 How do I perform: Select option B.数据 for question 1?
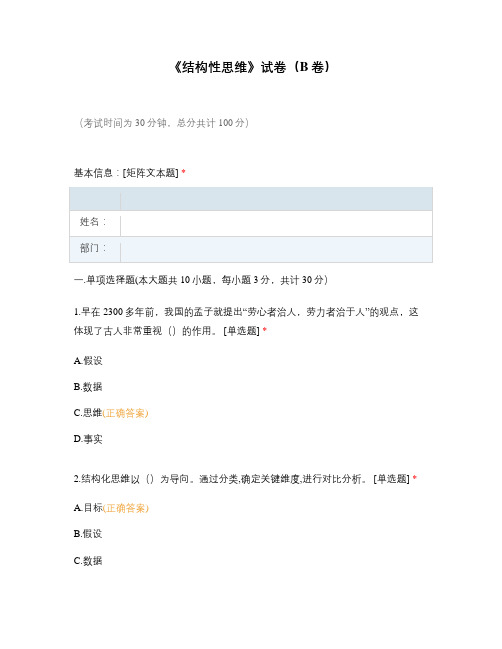[88, 387]
